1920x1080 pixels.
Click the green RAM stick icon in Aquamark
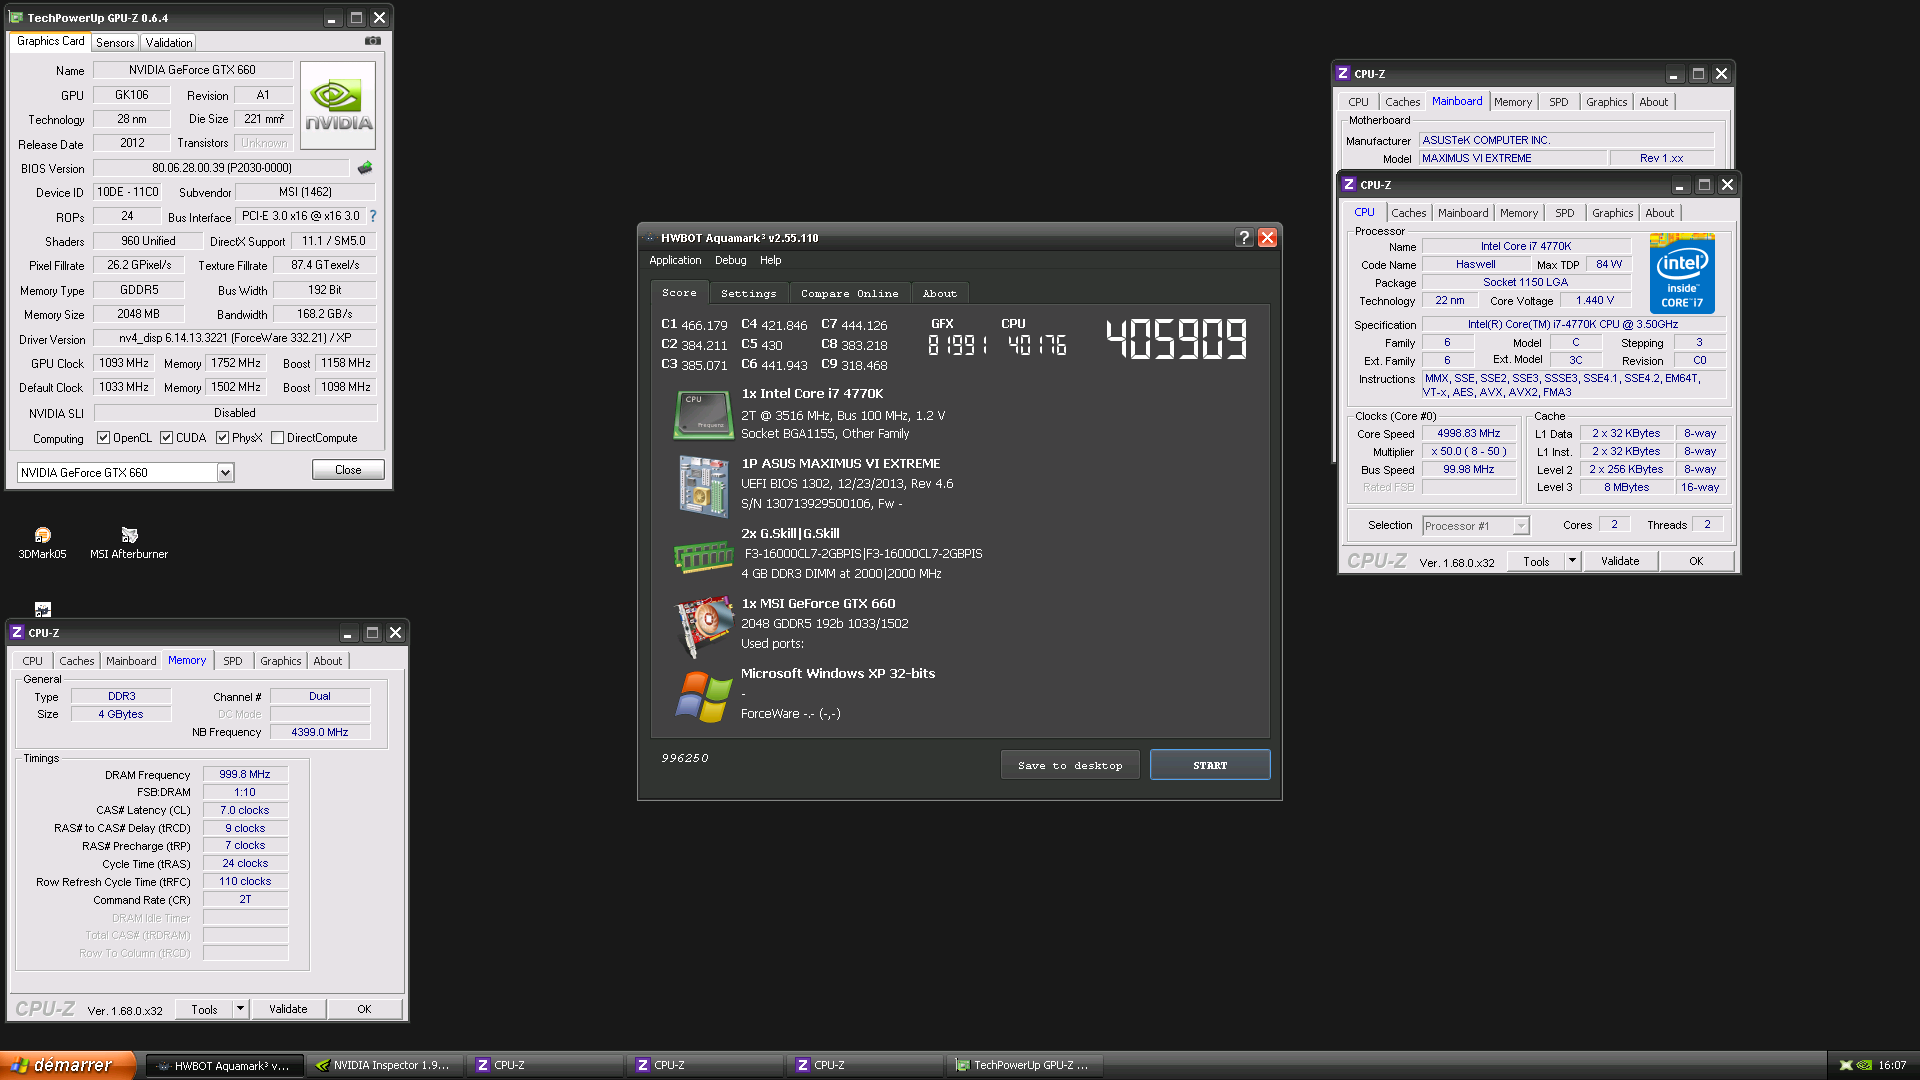point(704,556)
